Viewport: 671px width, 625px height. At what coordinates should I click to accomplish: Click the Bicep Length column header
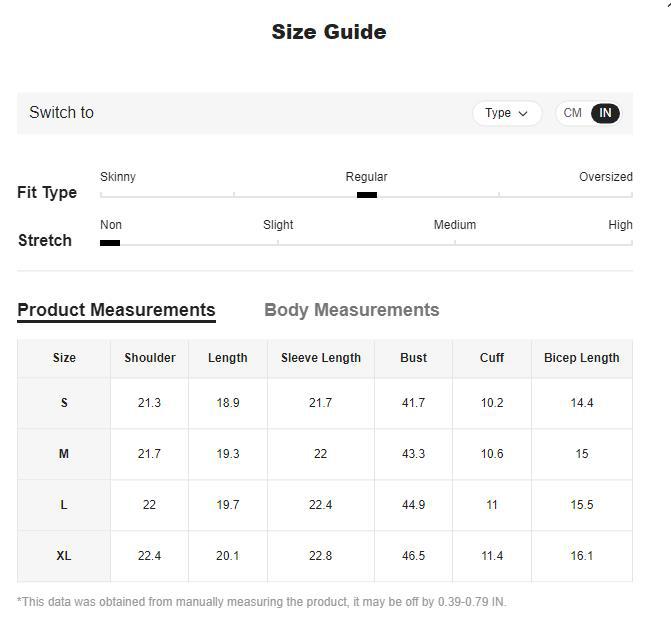coord(582,358)
